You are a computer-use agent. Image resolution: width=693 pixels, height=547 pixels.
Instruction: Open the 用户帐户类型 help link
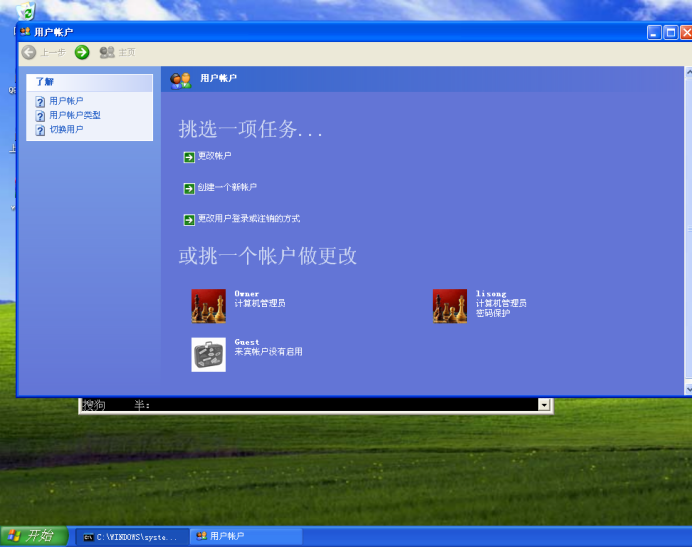pyautogui.click(x=75, y=115)
